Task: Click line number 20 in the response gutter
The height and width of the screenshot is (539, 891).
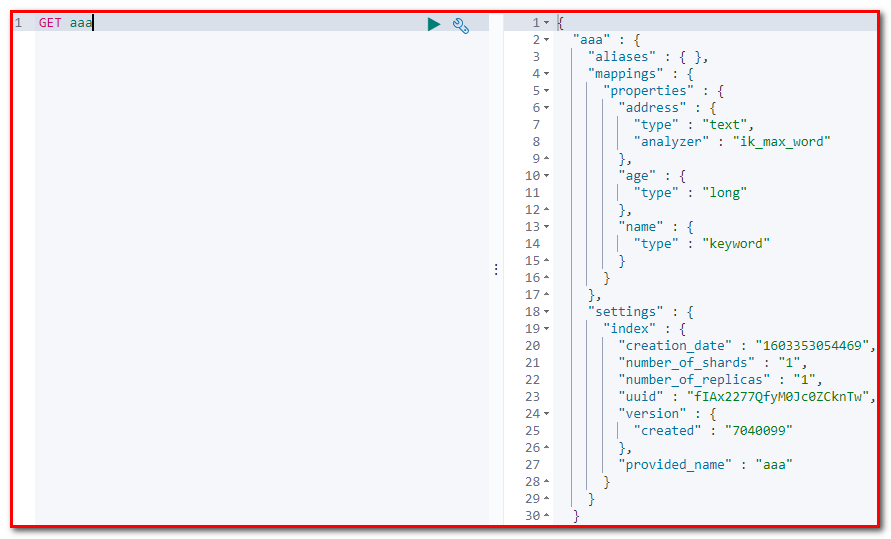Action: click(532, 346)
